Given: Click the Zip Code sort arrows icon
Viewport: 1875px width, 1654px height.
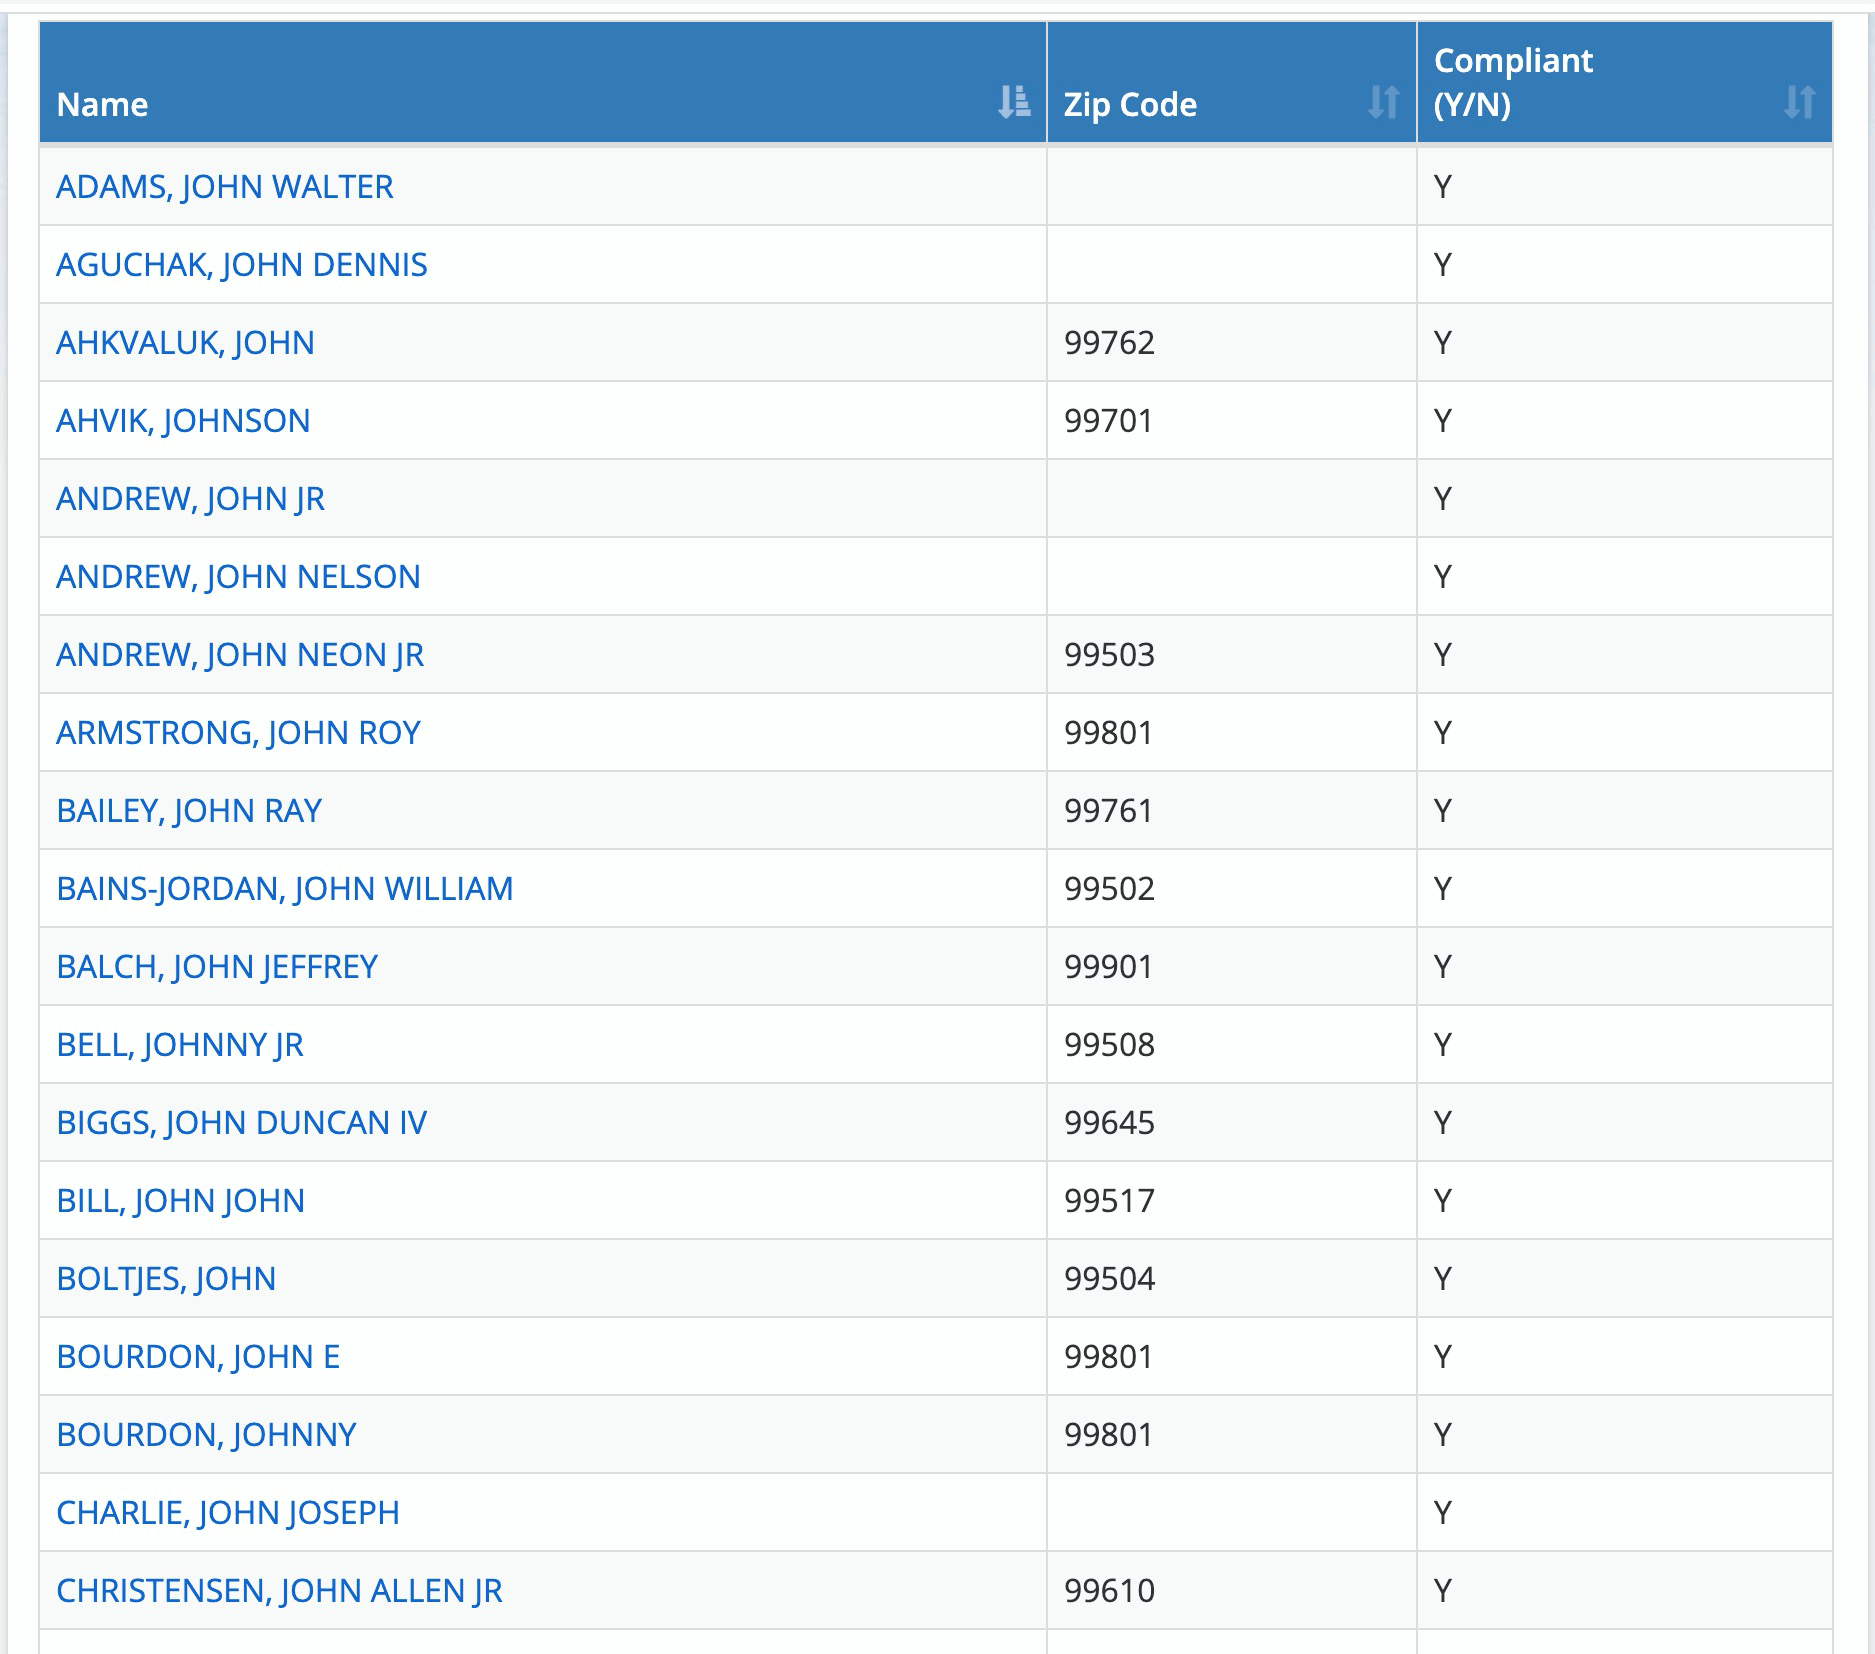Looking at the screenshot, I should tap(1383, 102).
